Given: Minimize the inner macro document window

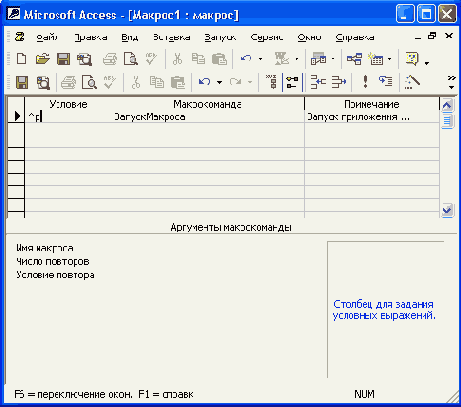Looking at the screenshot, I should 418,37.
